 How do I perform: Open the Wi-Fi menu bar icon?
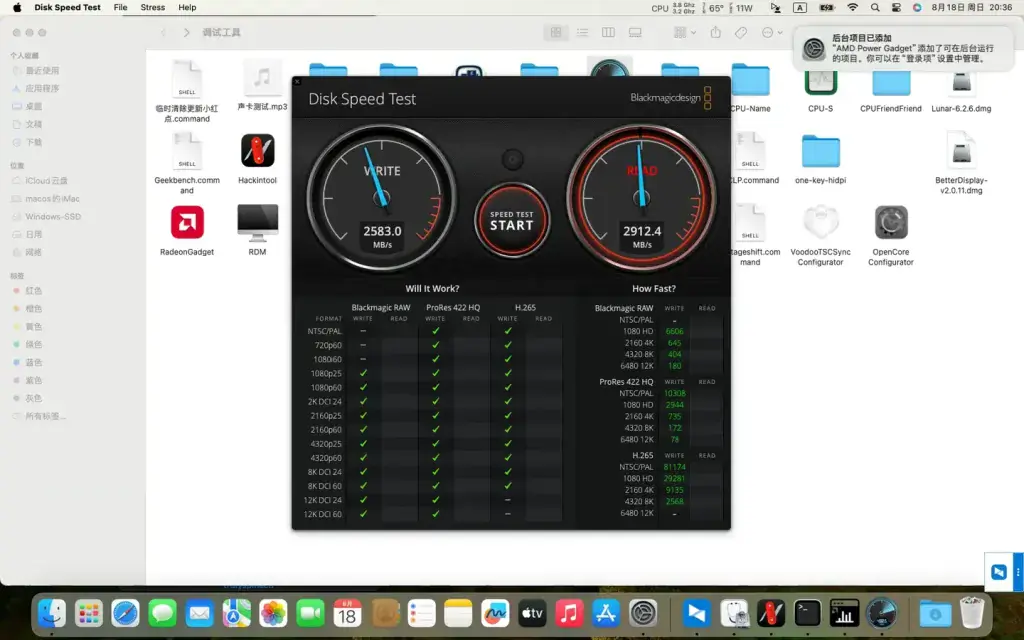852,7
